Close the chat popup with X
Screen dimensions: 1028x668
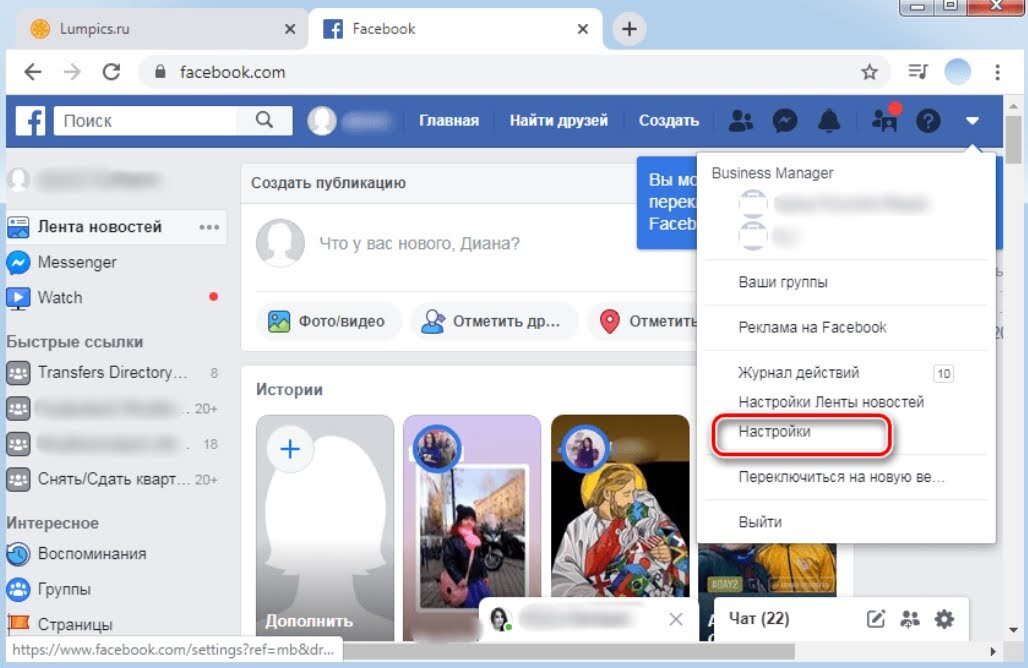point(676,619)
